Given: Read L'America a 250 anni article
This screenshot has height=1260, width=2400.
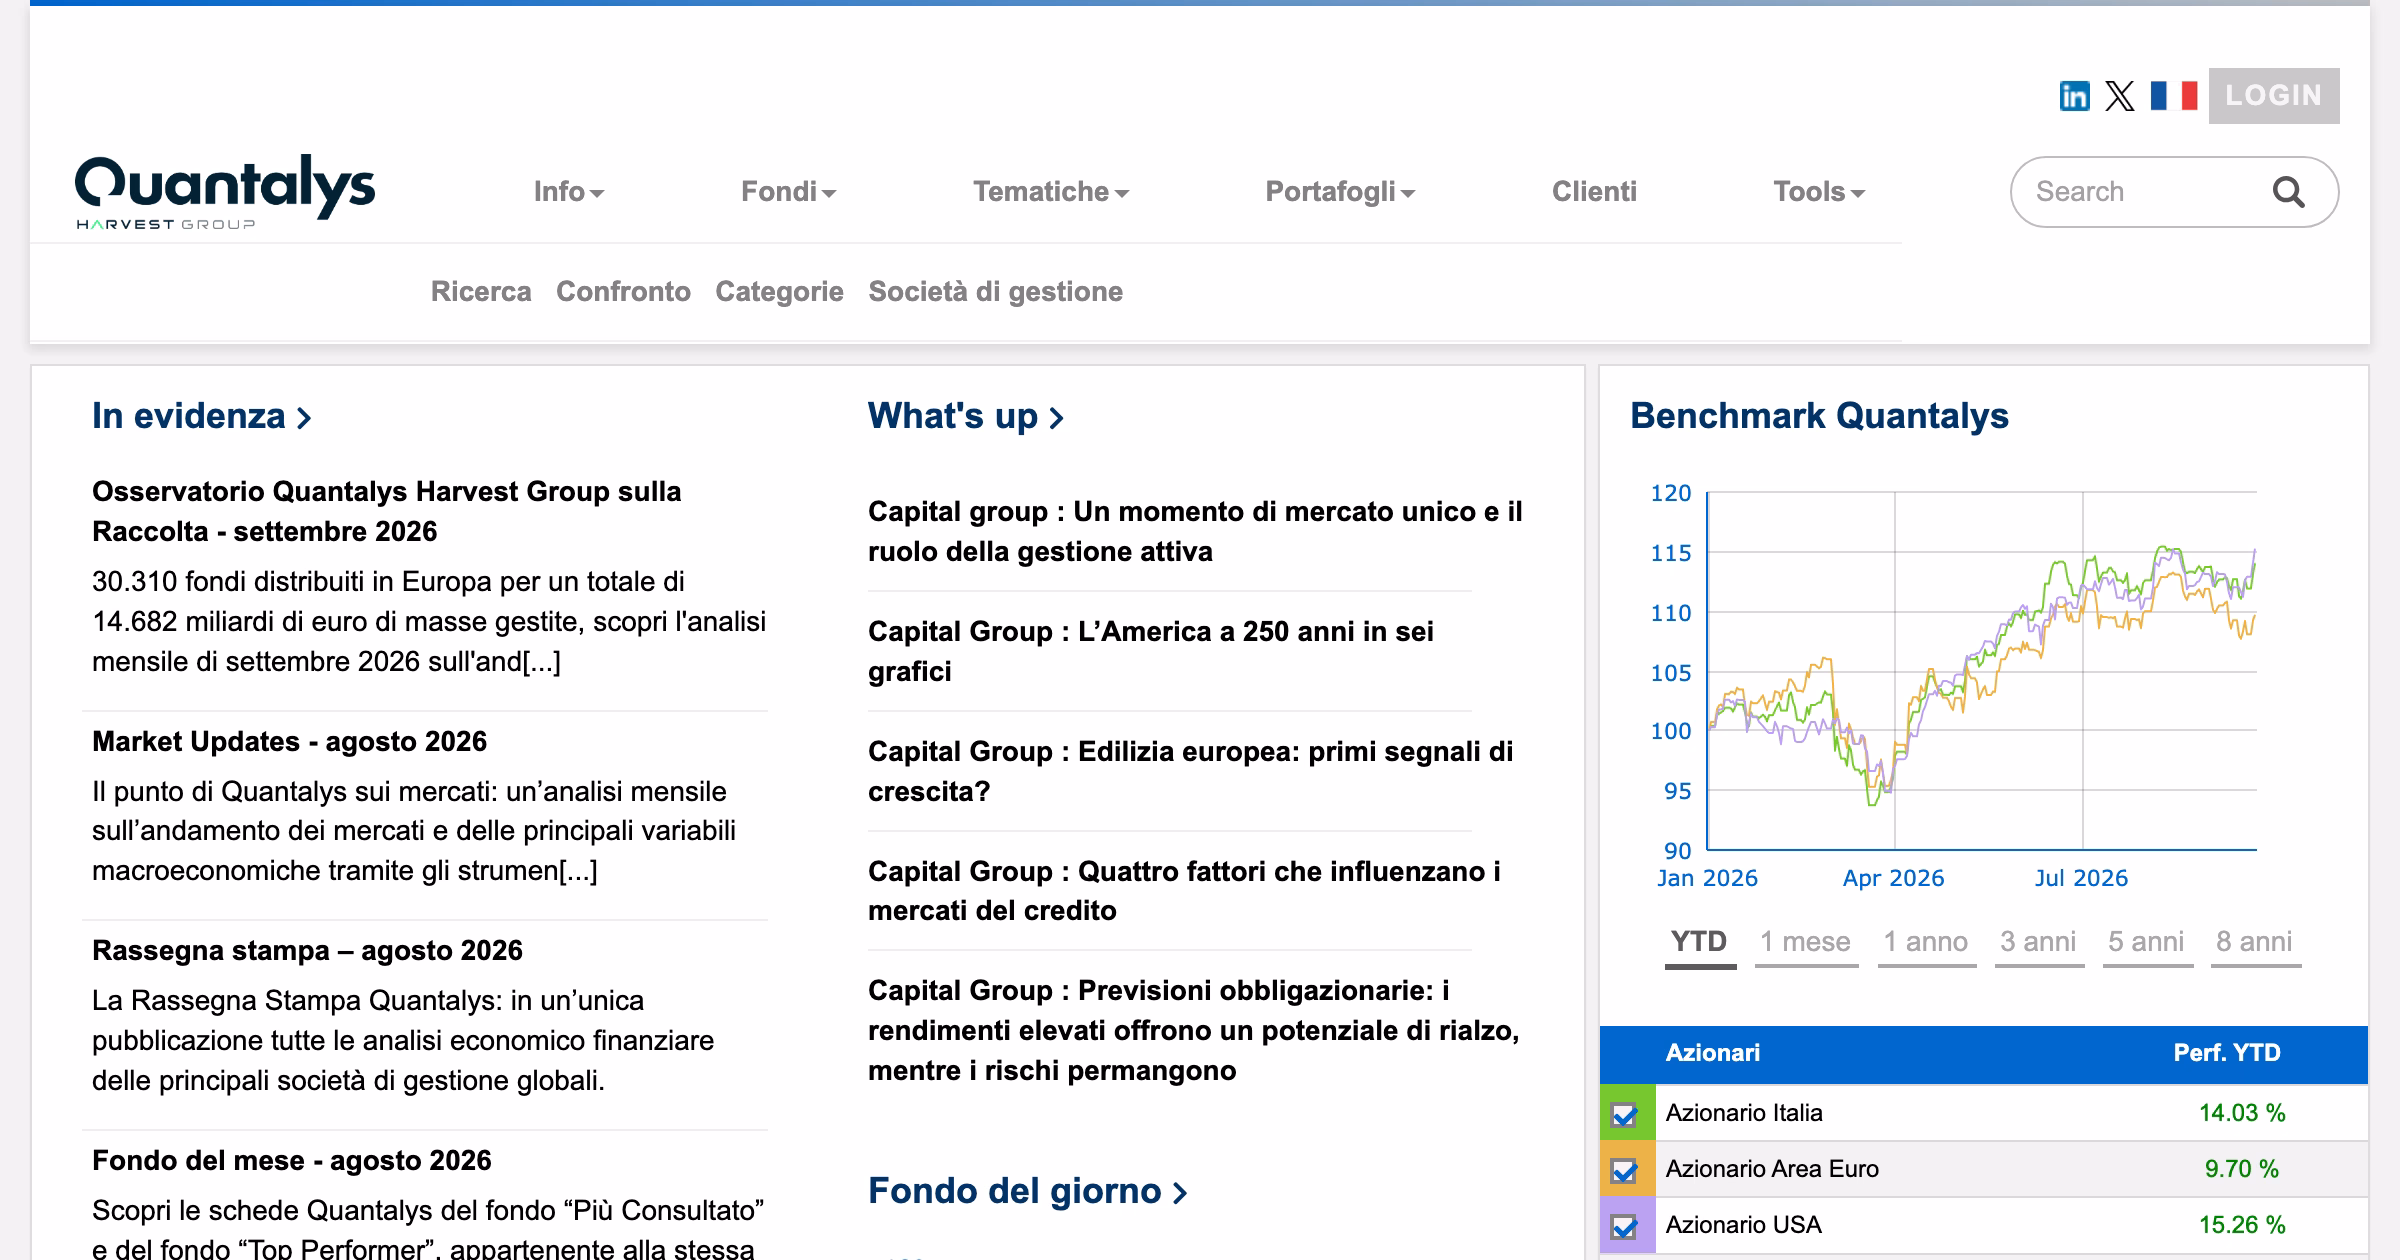Looking at the screenshot, I should coord(1151,651).
